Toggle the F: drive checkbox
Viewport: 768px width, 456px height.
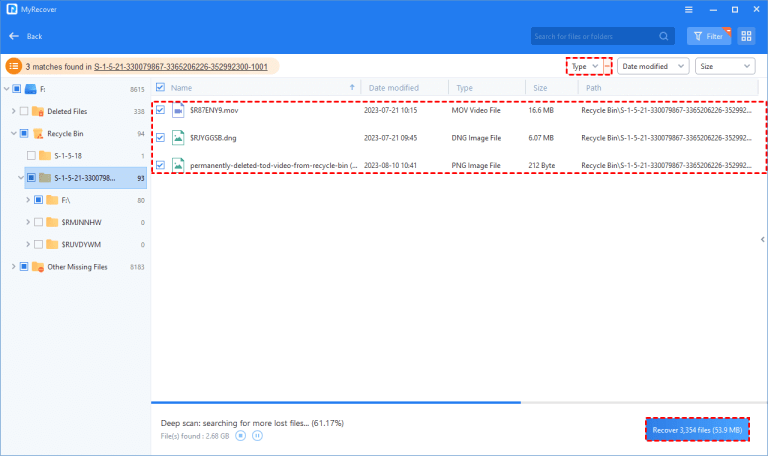17,89
